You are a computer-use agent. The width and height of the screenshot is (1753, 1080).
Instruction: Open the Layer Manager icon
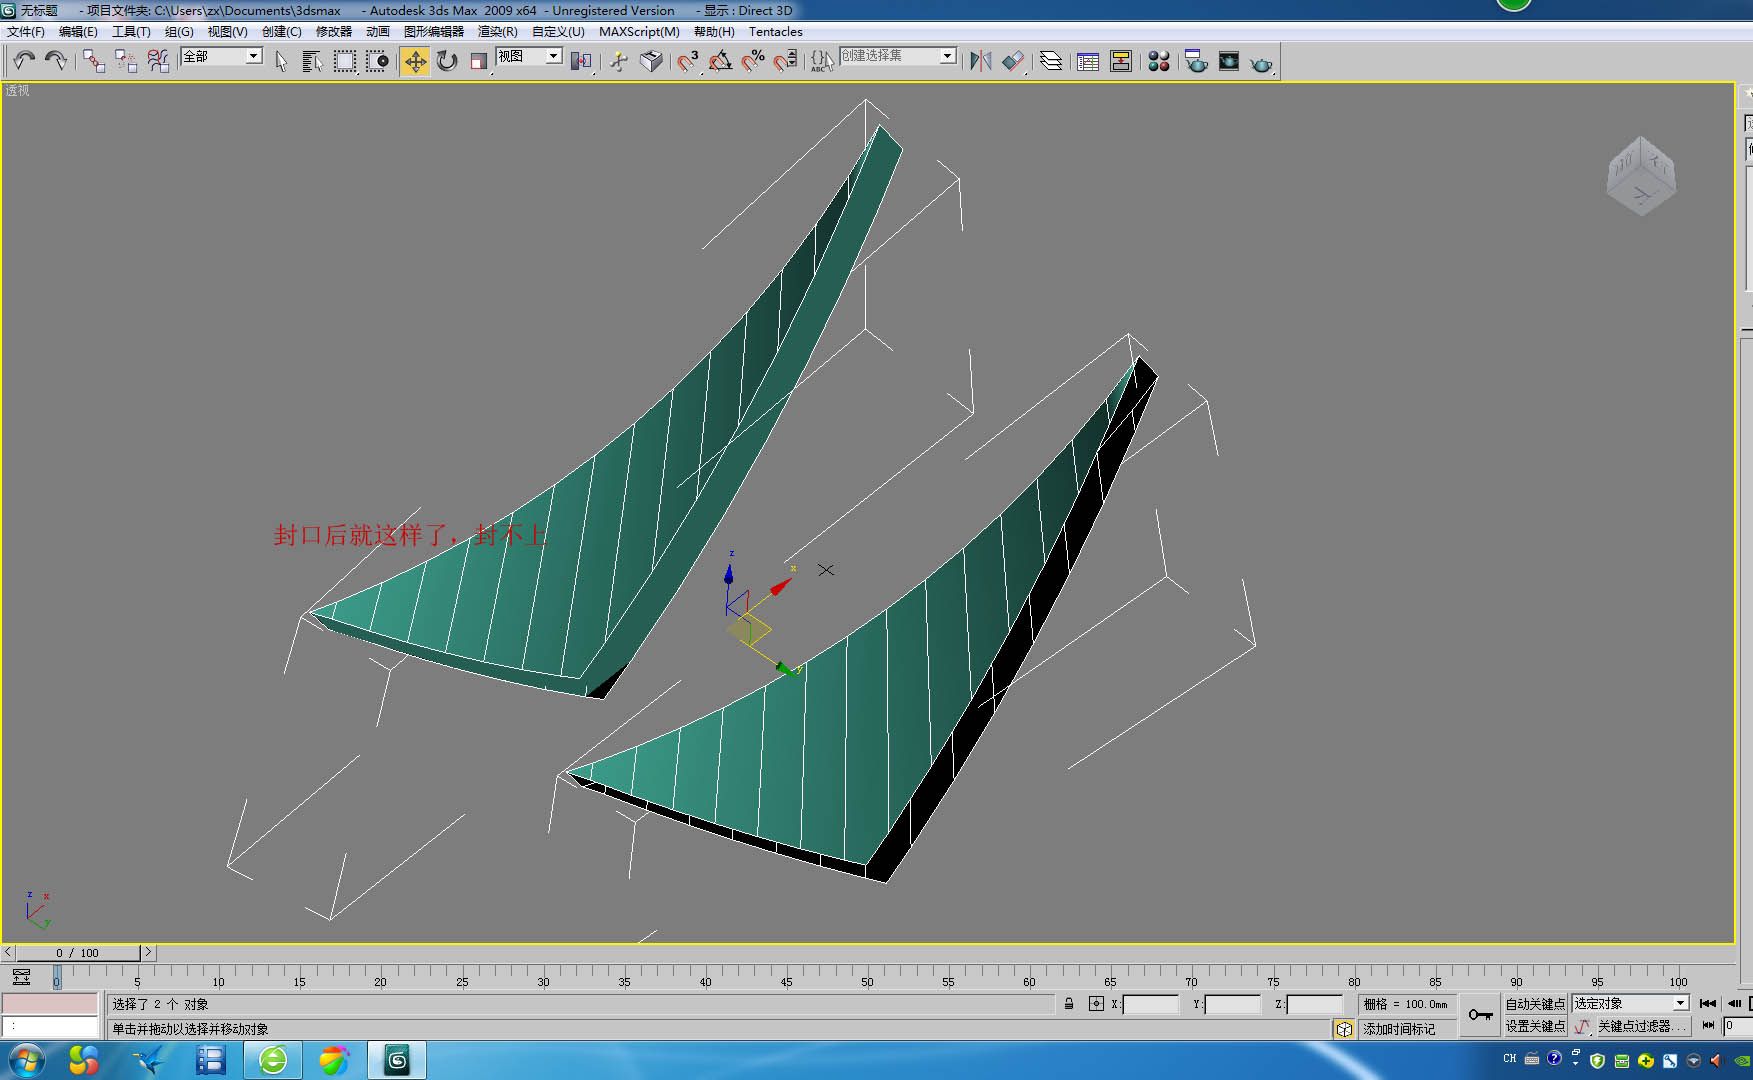[1050, 61]
